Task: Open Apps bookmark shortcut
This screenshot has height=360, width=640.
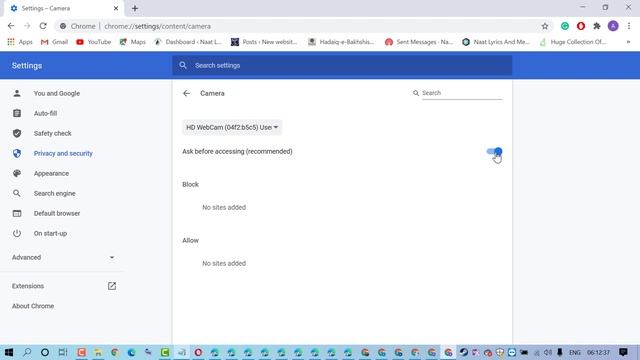Action: (x=20, y=42)
